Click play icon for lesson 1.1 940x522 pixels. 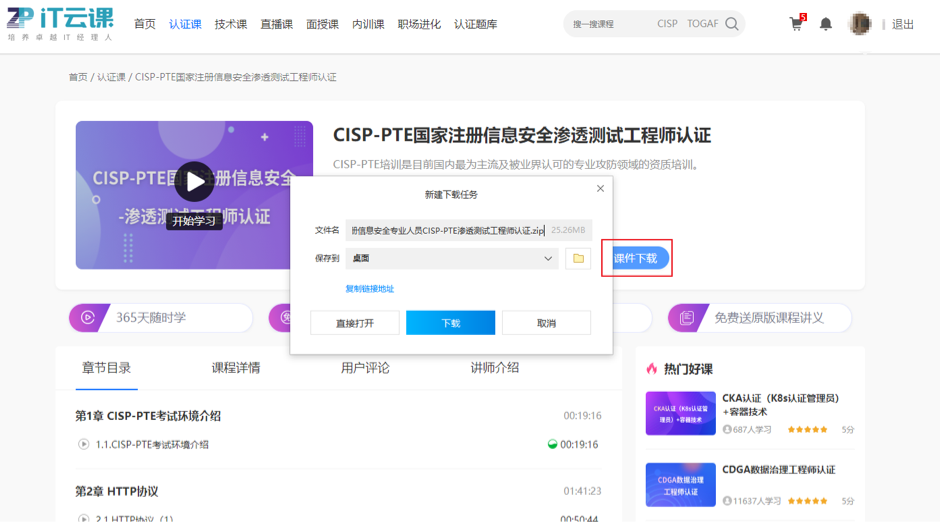[84, 444]
